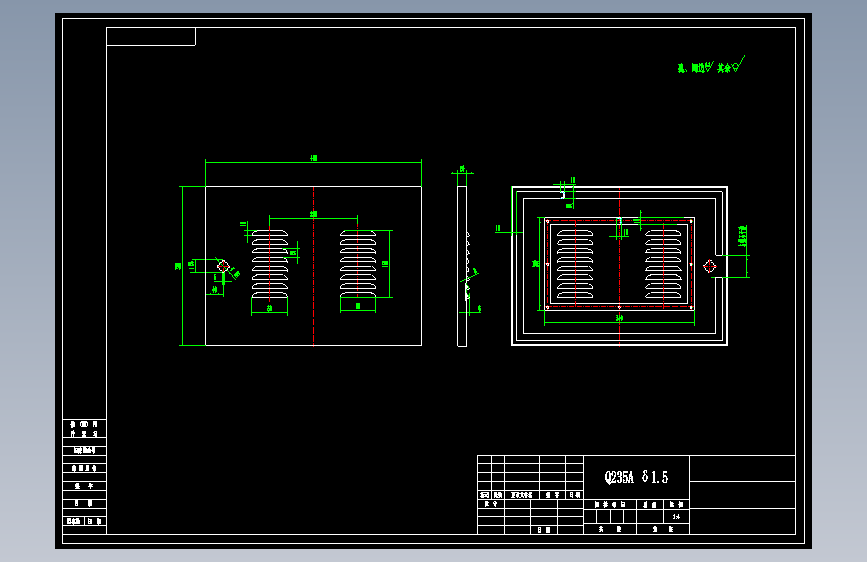867x562 pixels.
Task: Click the empty revision box in the top-left corner
Action: pyautogui.click(x=151, y=37)
